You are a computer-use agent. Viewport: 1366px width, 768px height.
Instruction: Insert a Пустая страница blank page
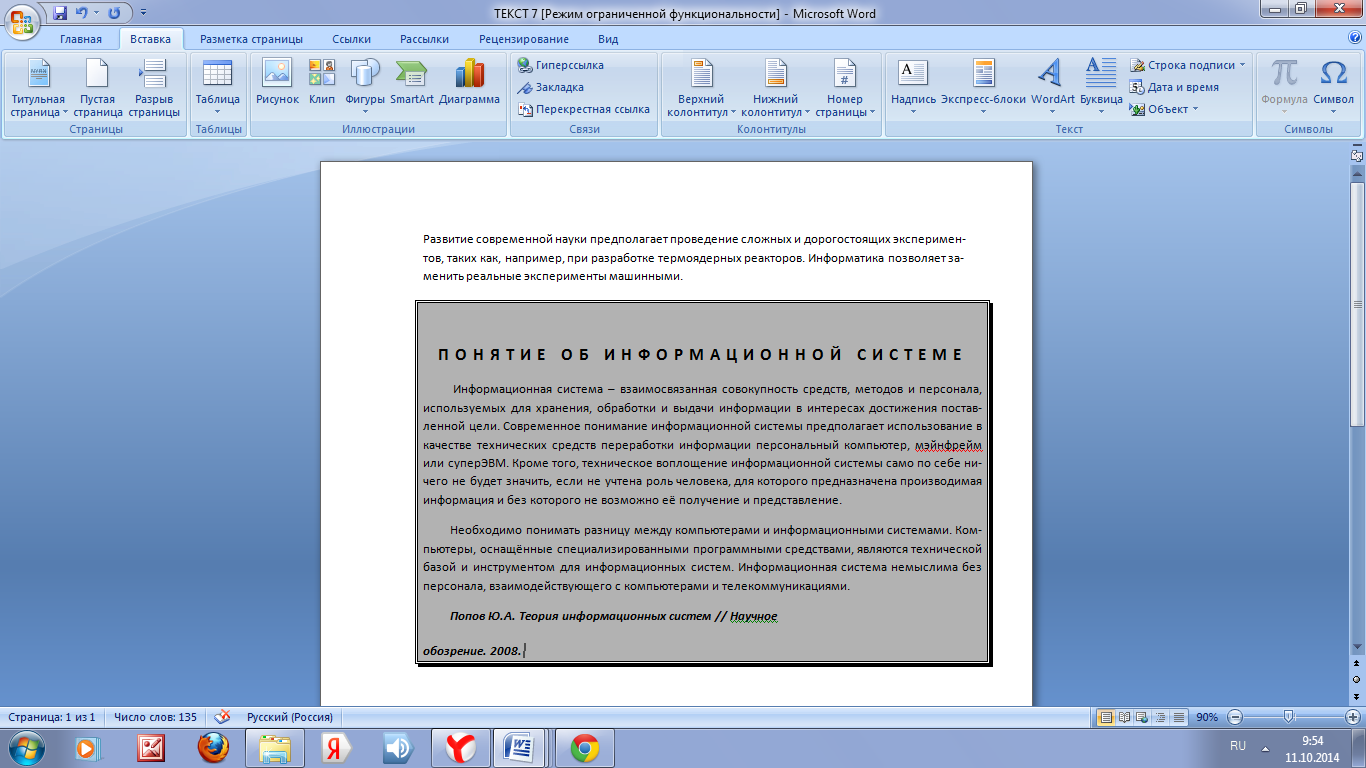(x=97, y=87)
